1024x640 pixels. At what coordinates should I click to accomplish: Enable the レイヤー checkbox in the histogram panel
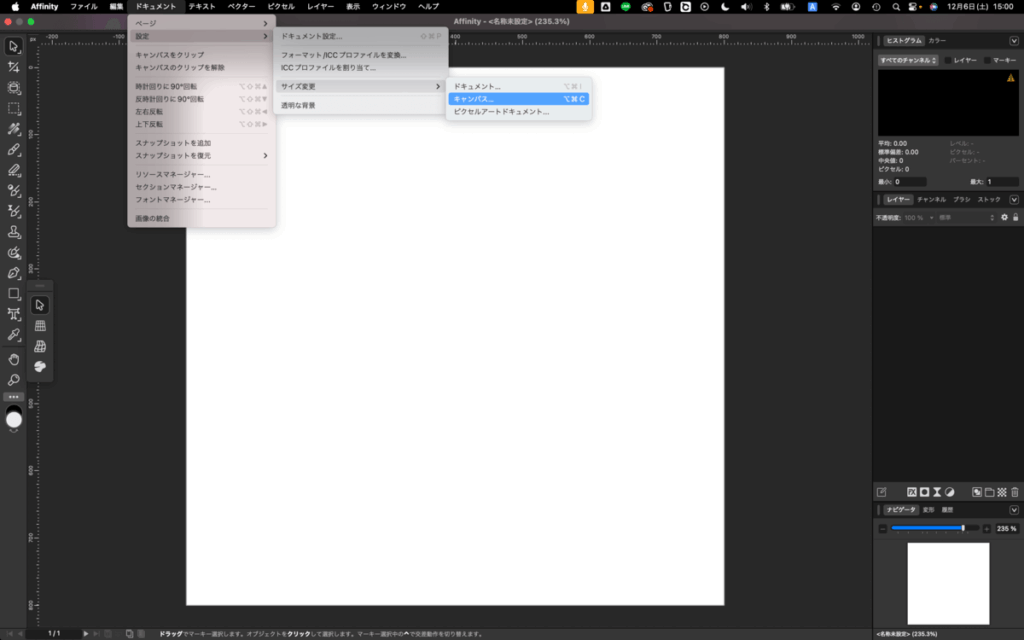949,61
